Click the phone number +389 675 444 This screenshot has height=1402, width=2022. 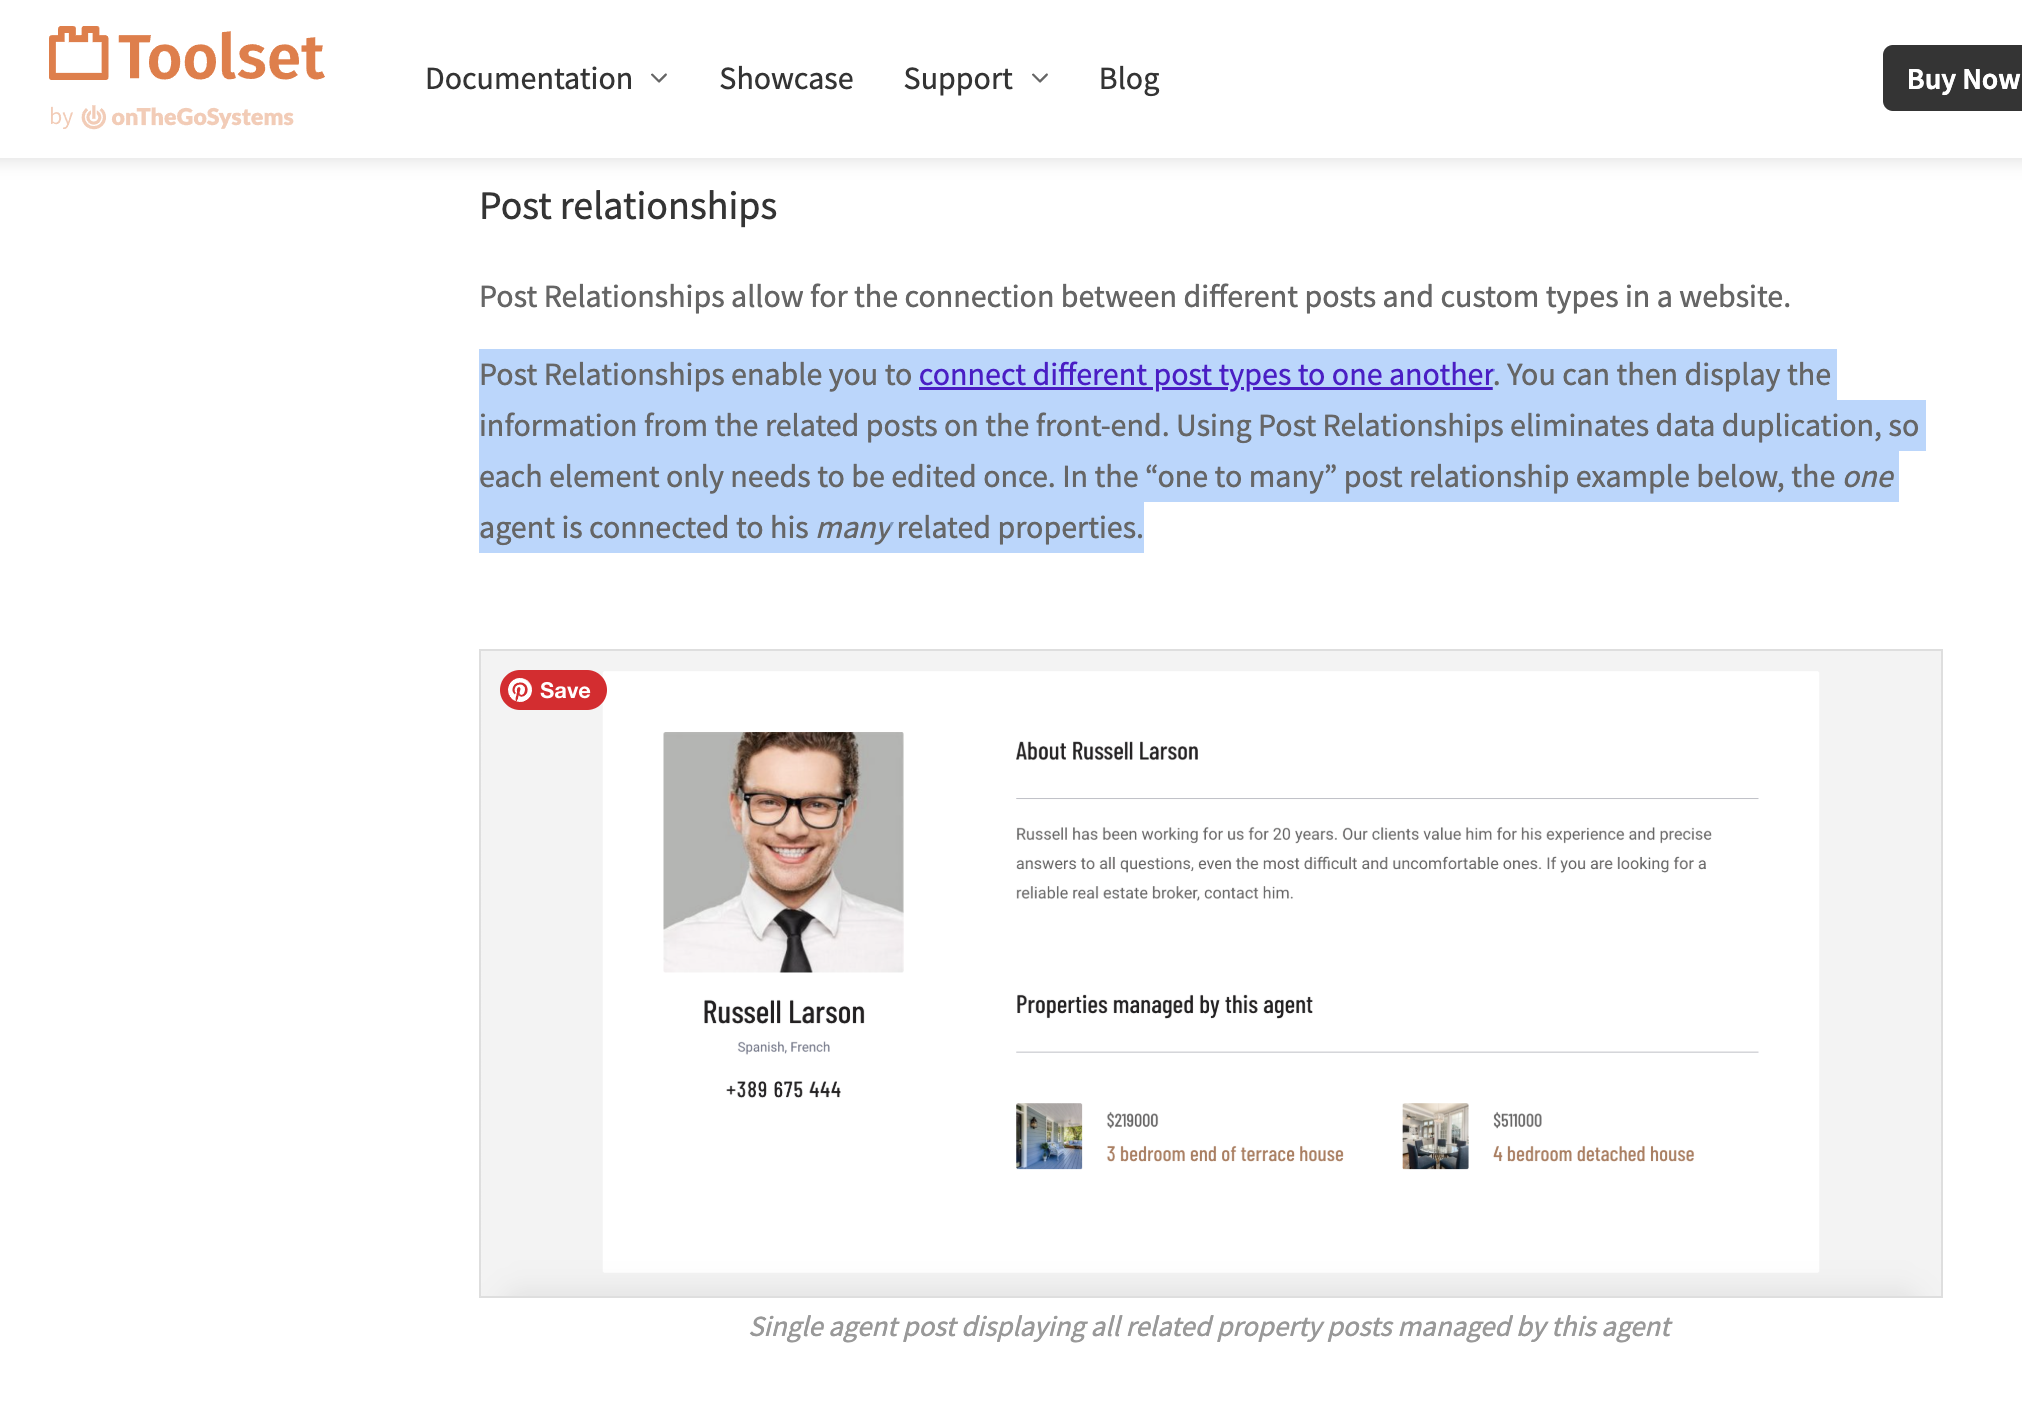tap(783, 1089)
